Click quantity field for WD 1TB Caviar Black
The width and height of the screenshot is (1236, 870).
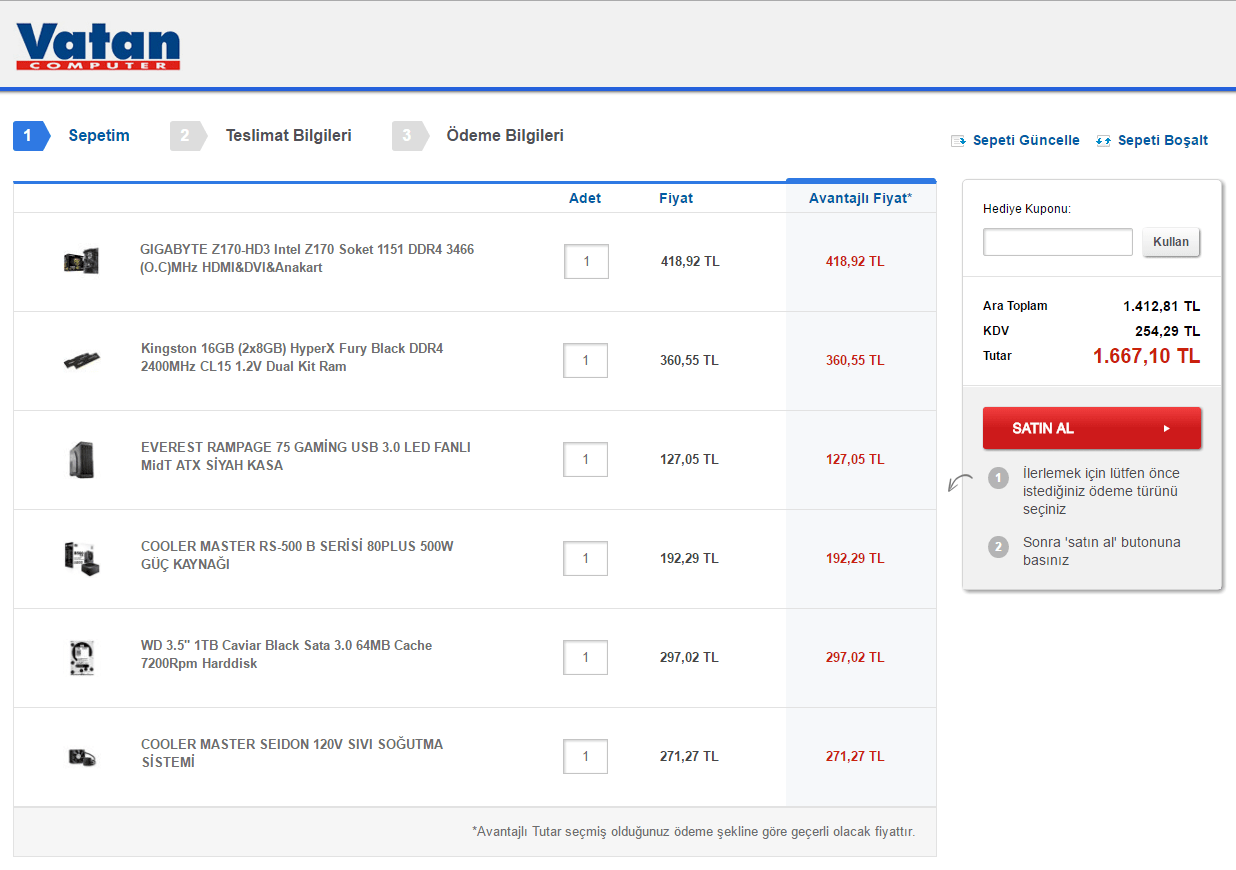click(586, 657)
